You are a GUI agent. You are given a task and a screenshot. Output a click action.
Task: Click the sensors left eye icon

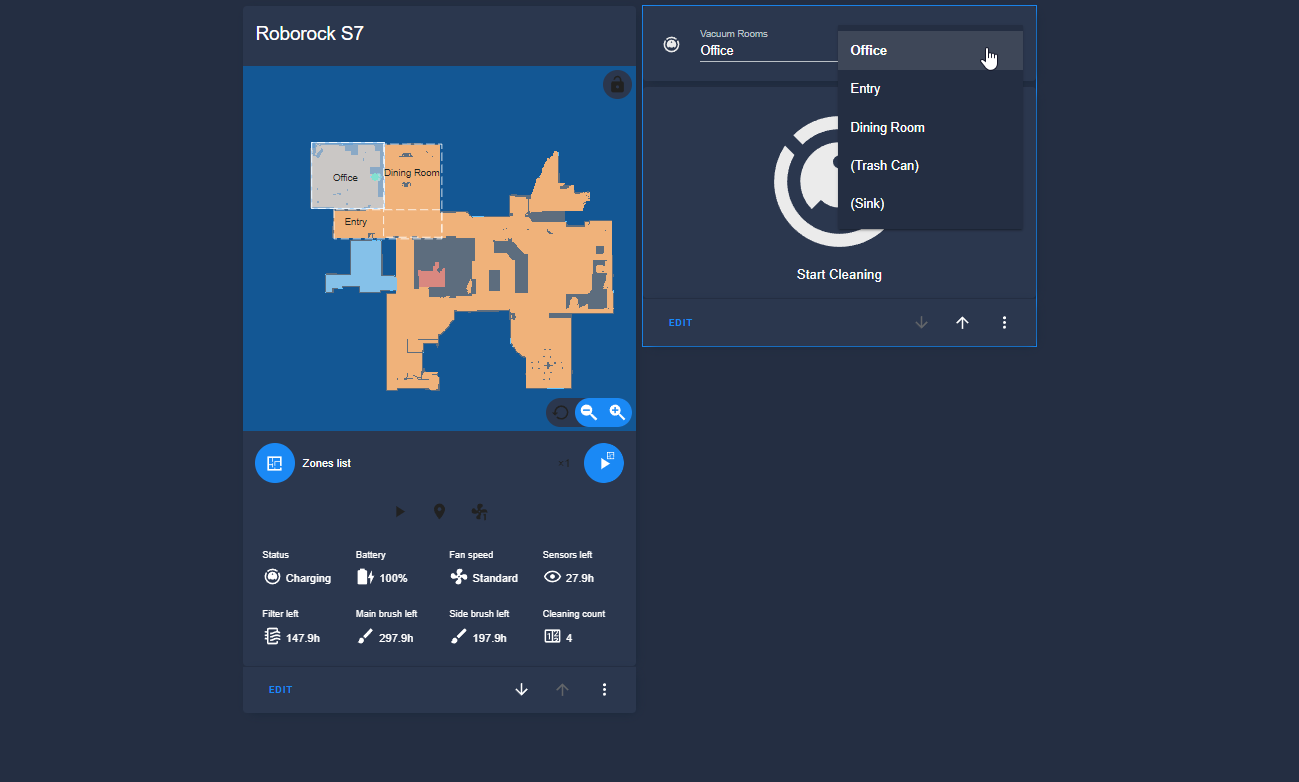[x=552, y=577]
